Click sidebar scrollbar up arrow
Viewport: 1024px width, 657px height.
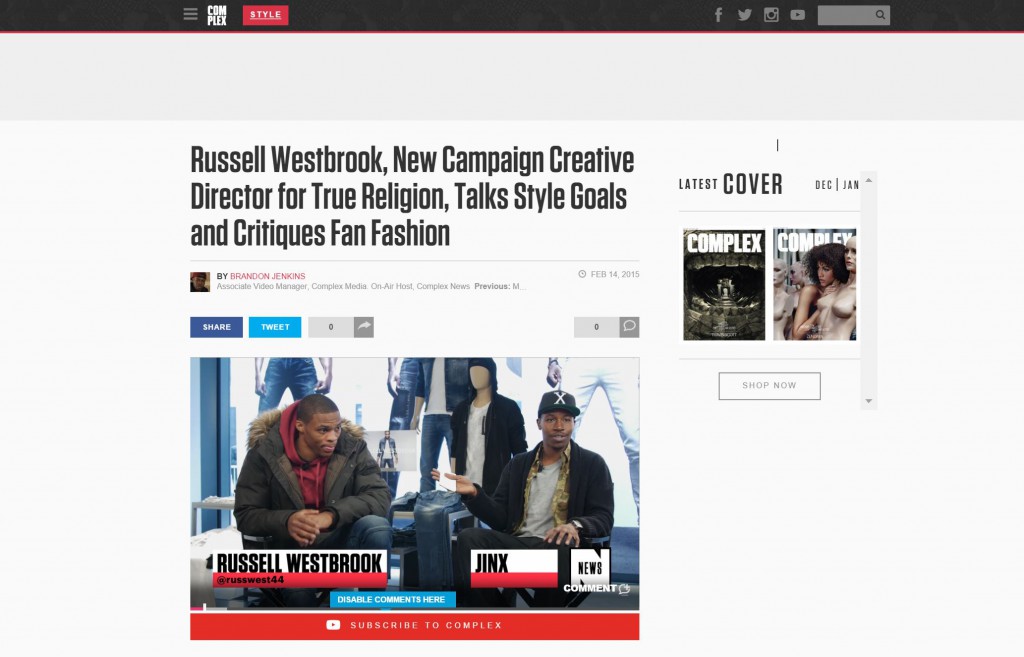pyautogui.click(x=869, y=180)
